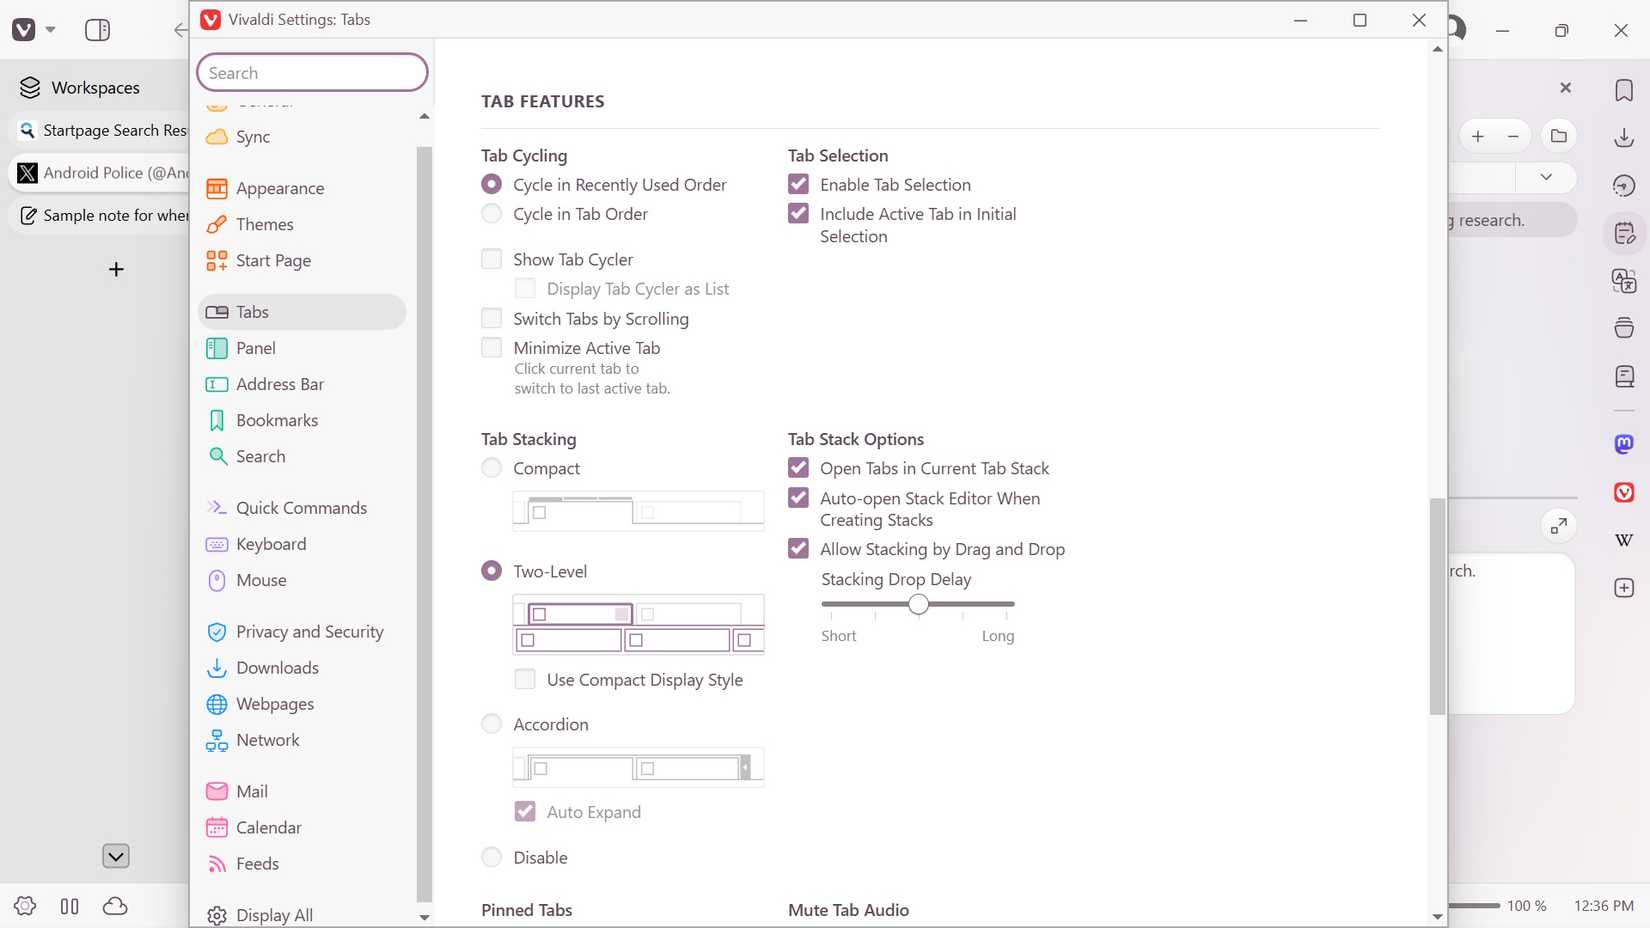Open the Downloads panel in the sidebar
Viewport: 1650px width, 928px height.
[x=1623, y=137]
